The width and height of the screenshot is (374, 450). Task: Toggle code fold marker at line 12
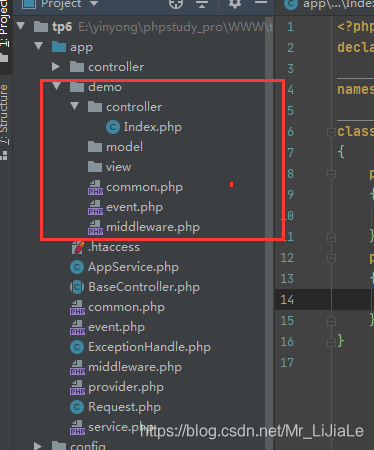coord(331,258)
